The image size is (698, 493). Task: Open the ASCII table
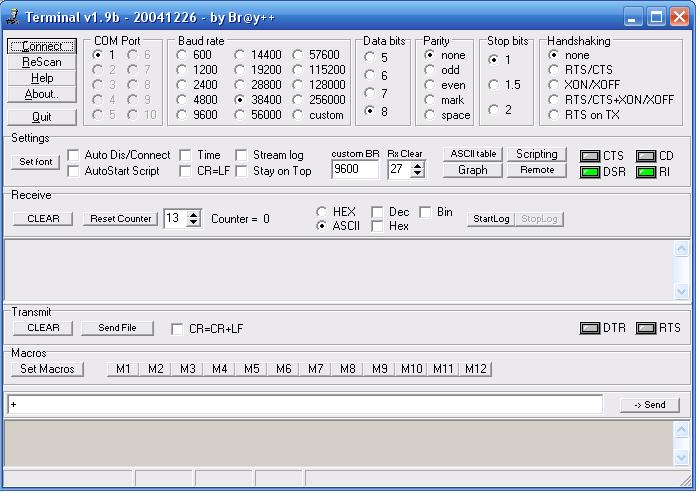[473, 154]
